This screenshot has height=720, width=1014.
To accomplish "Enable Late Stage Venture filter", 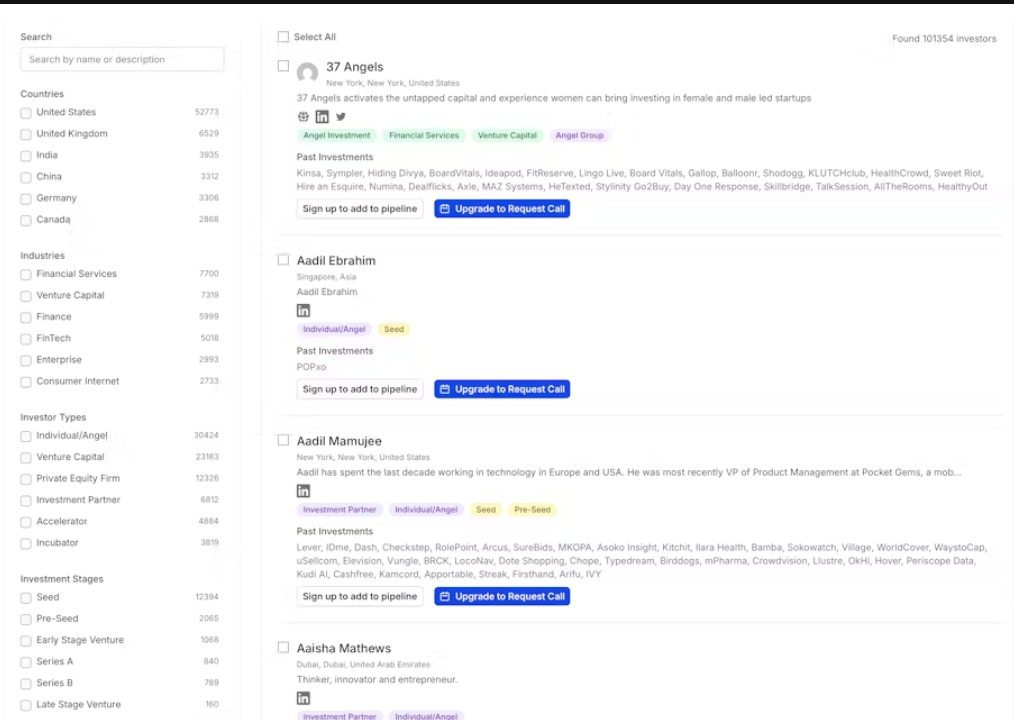I will [26, 705].
